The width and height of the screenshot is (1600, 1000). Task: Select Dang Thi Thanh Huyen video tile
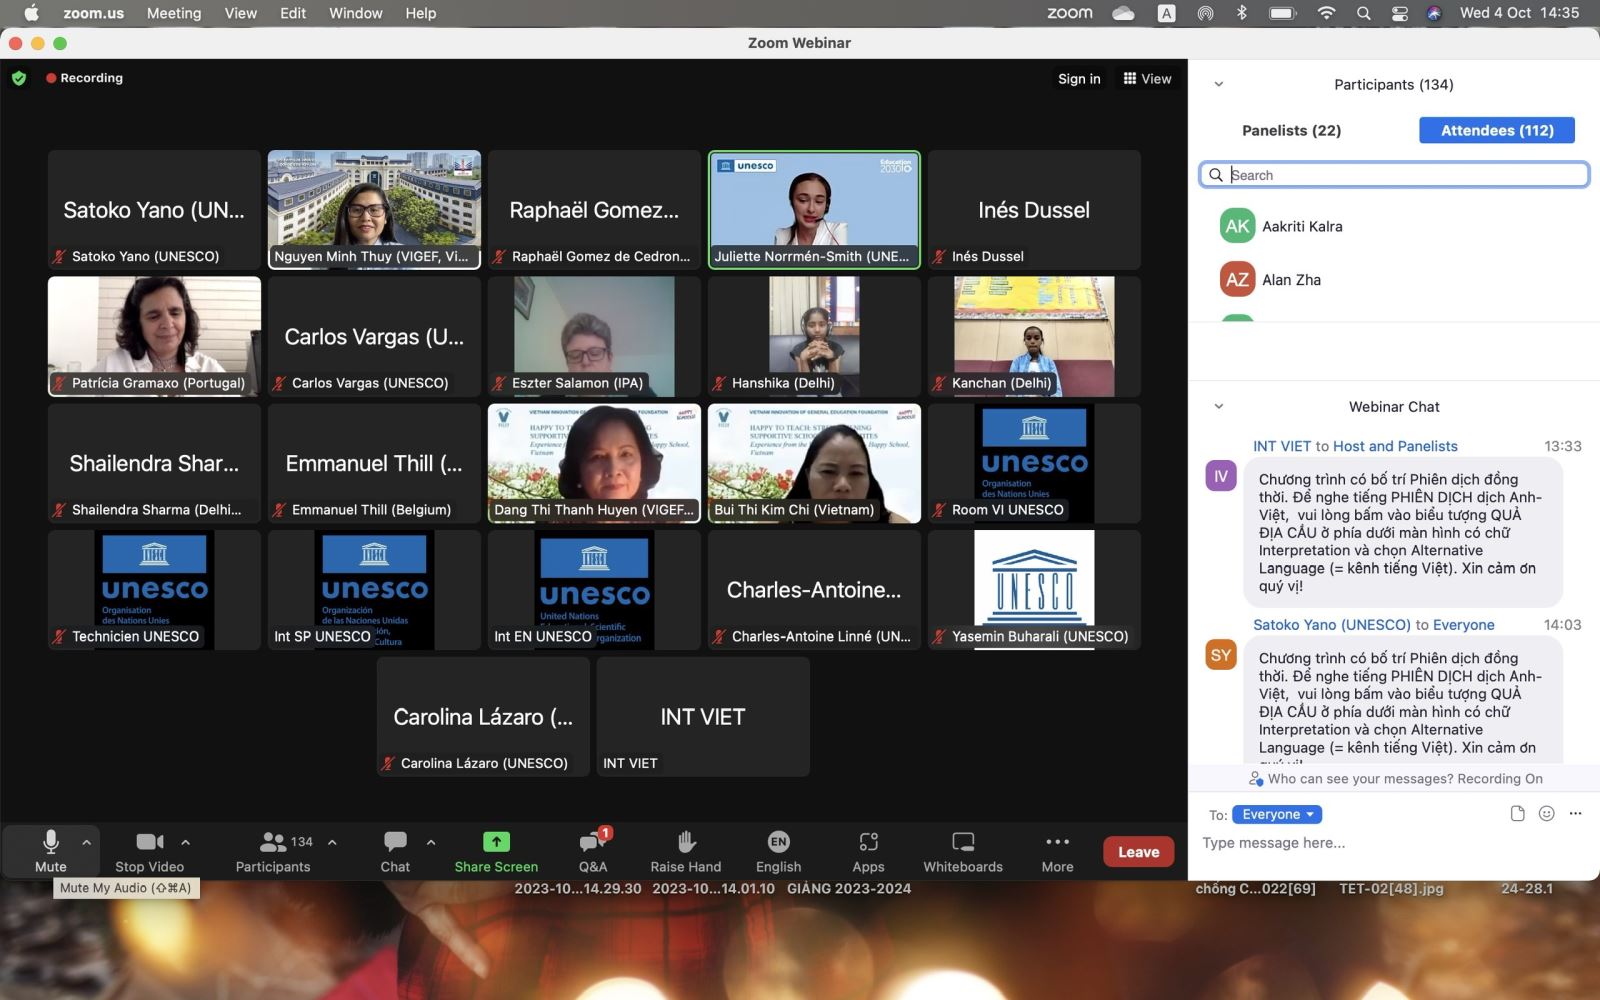594,463
